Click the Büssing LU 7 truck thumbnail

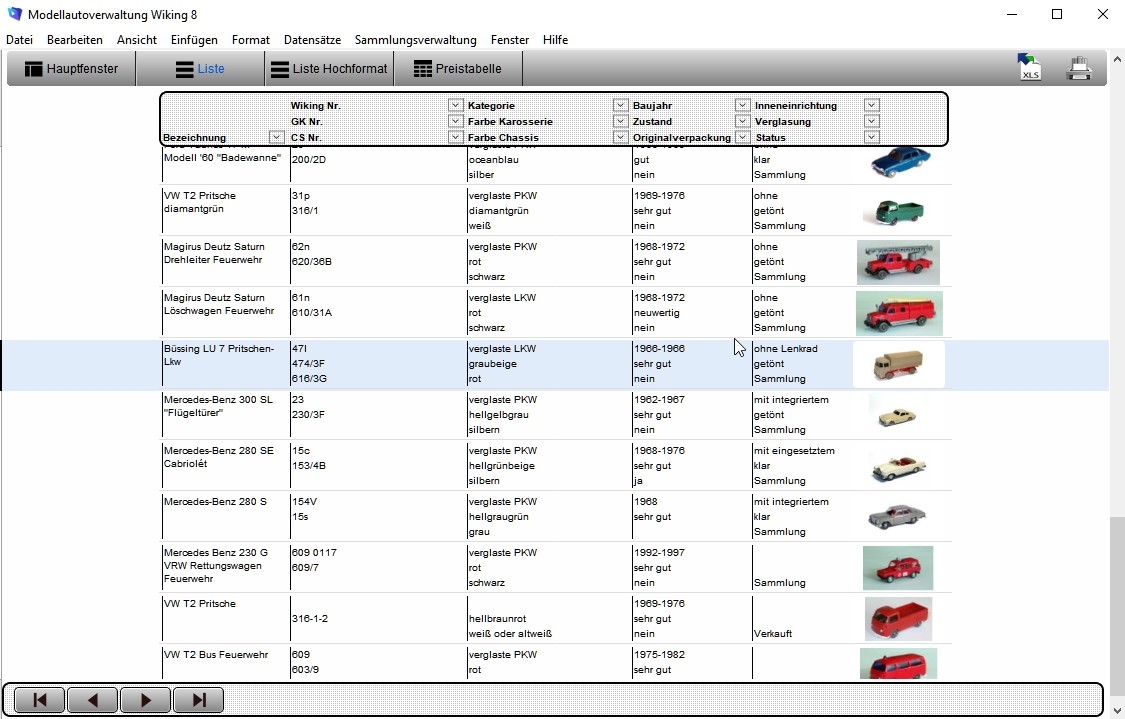(x=898, y=365)
